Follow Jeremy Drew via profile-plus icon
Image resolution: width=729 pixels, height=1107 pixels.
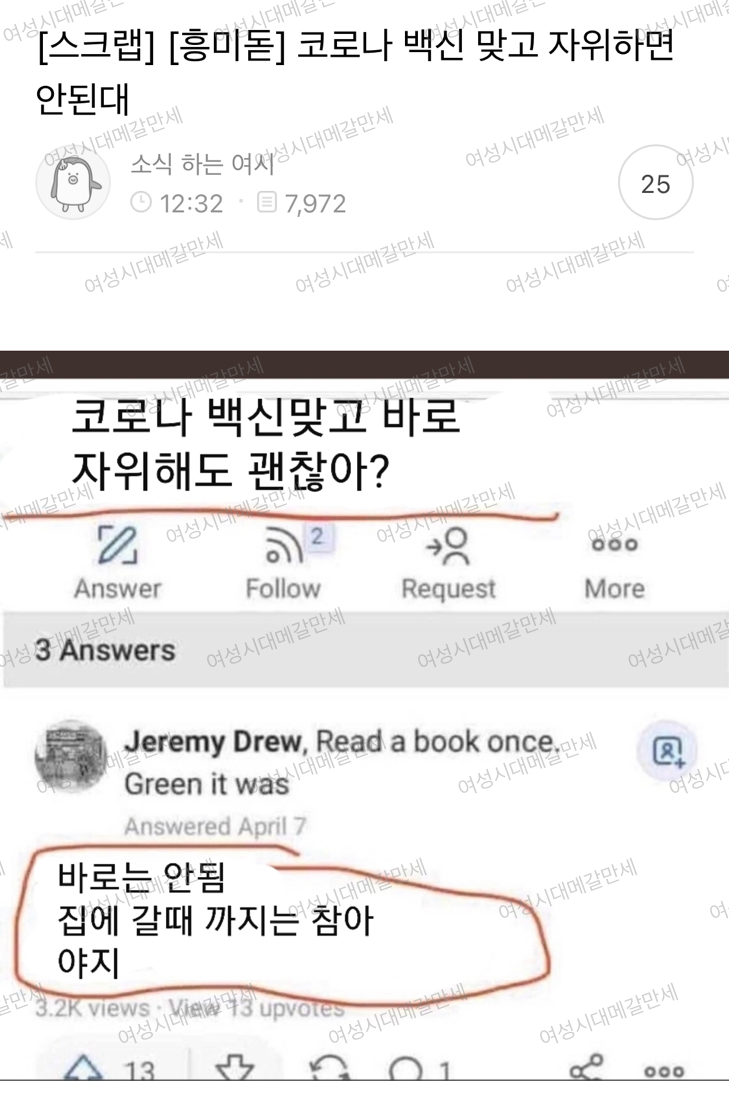click(x=668, y=751)
